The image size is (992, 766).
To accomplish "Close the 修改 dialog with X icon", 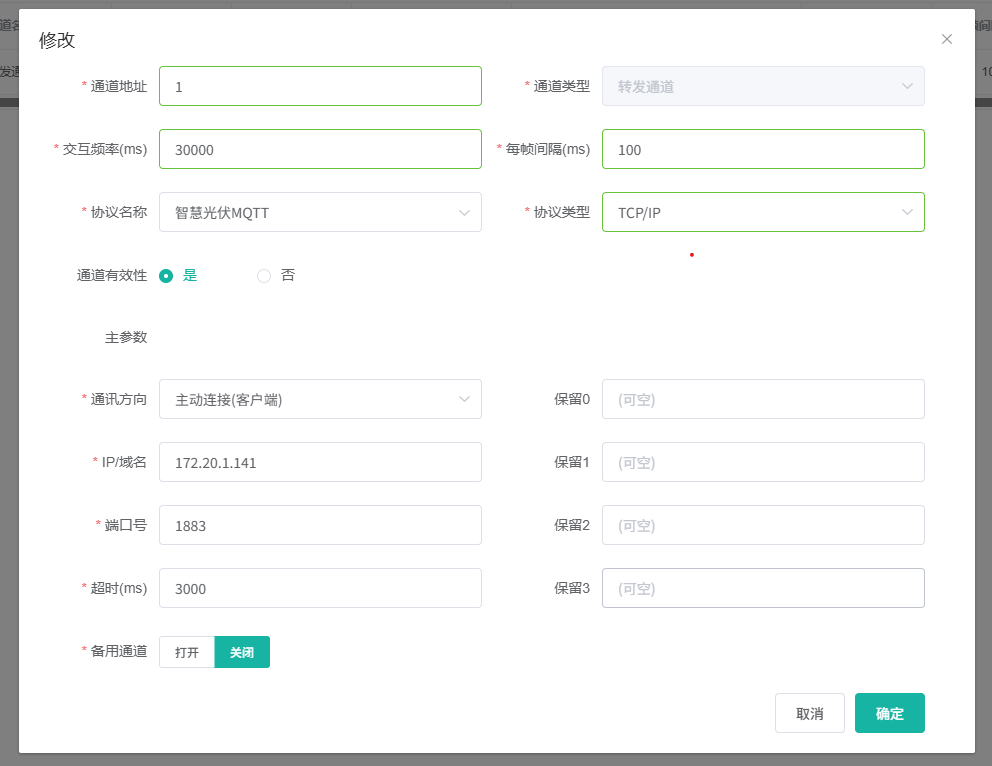I will tap(947, 39).
